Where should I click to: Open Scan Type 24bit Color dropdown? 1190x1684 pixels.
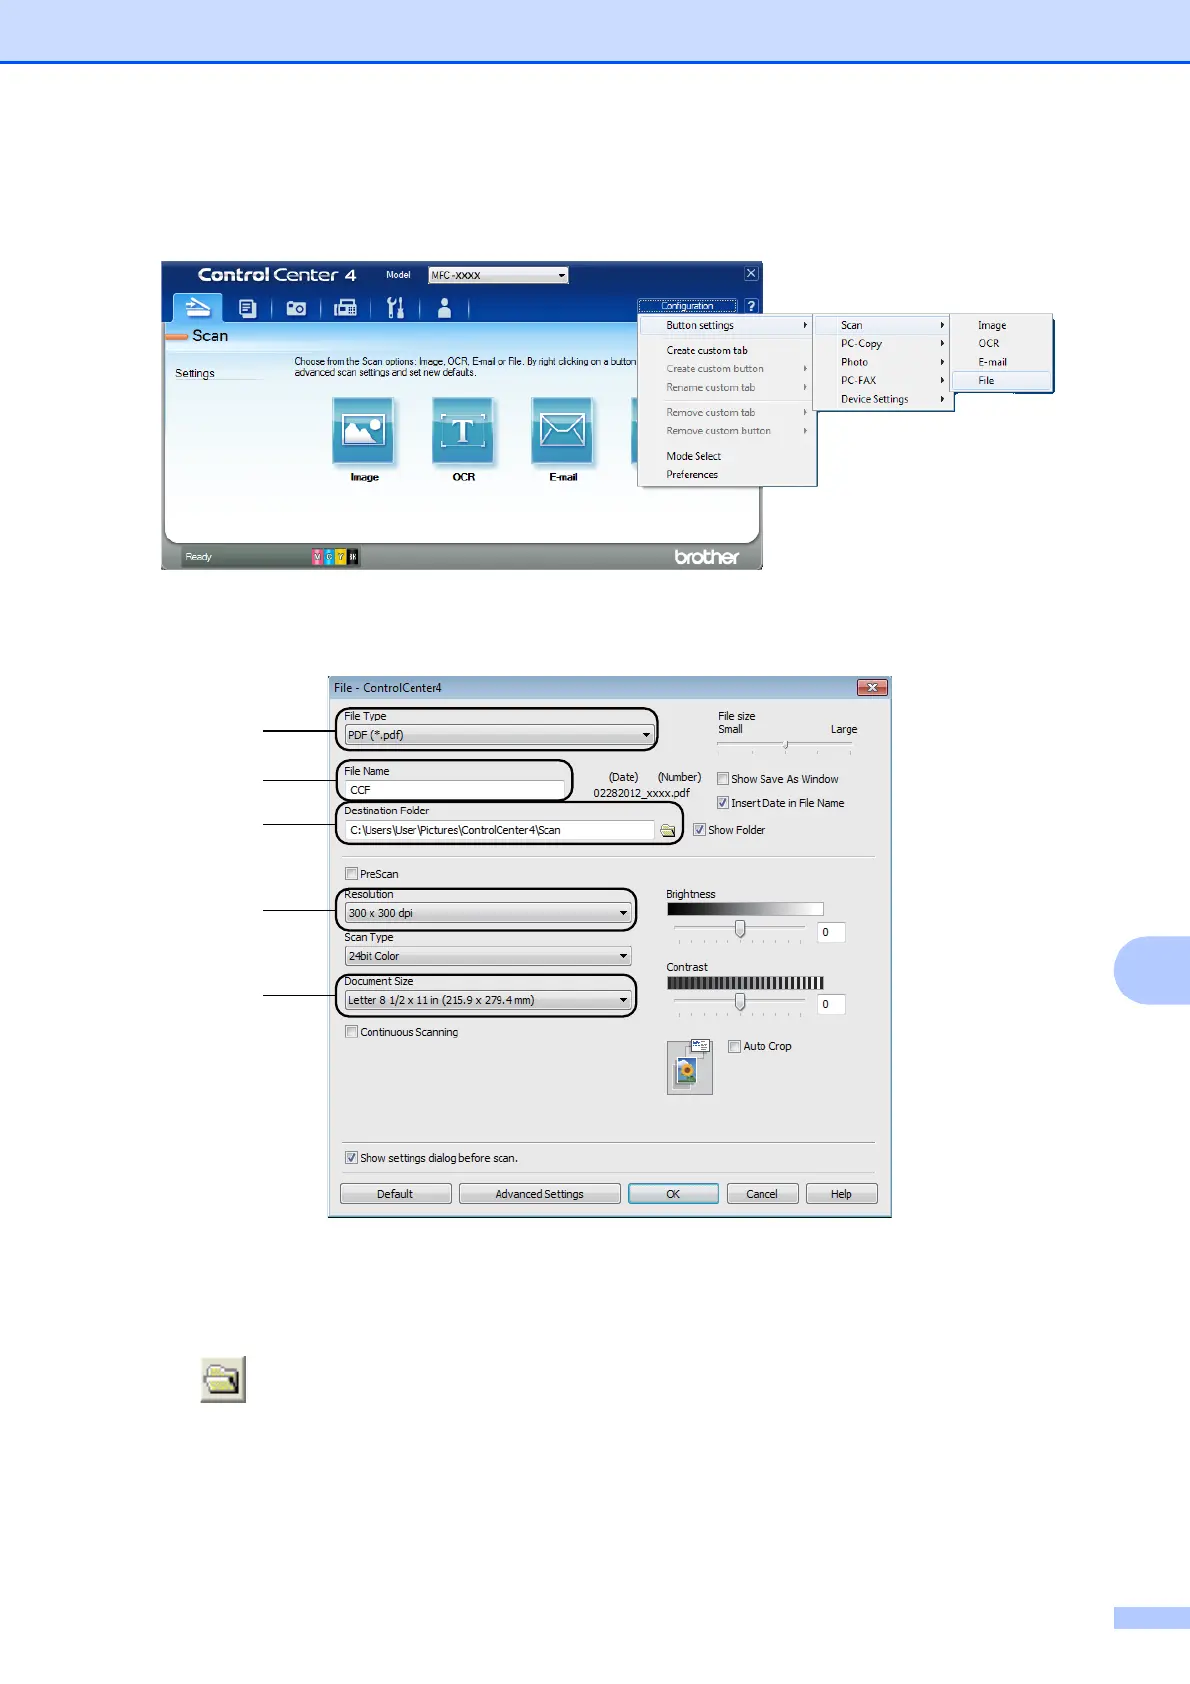488,956
